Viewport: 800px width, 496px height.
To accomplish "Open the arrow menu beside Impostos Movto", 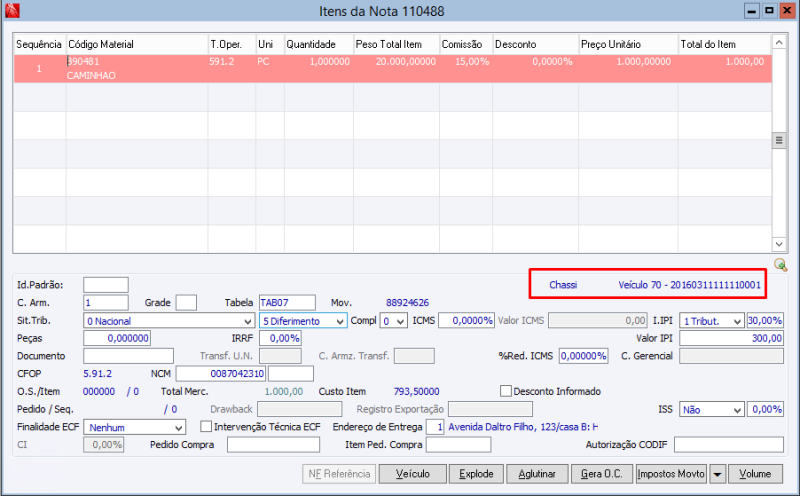I will [717, 474].
